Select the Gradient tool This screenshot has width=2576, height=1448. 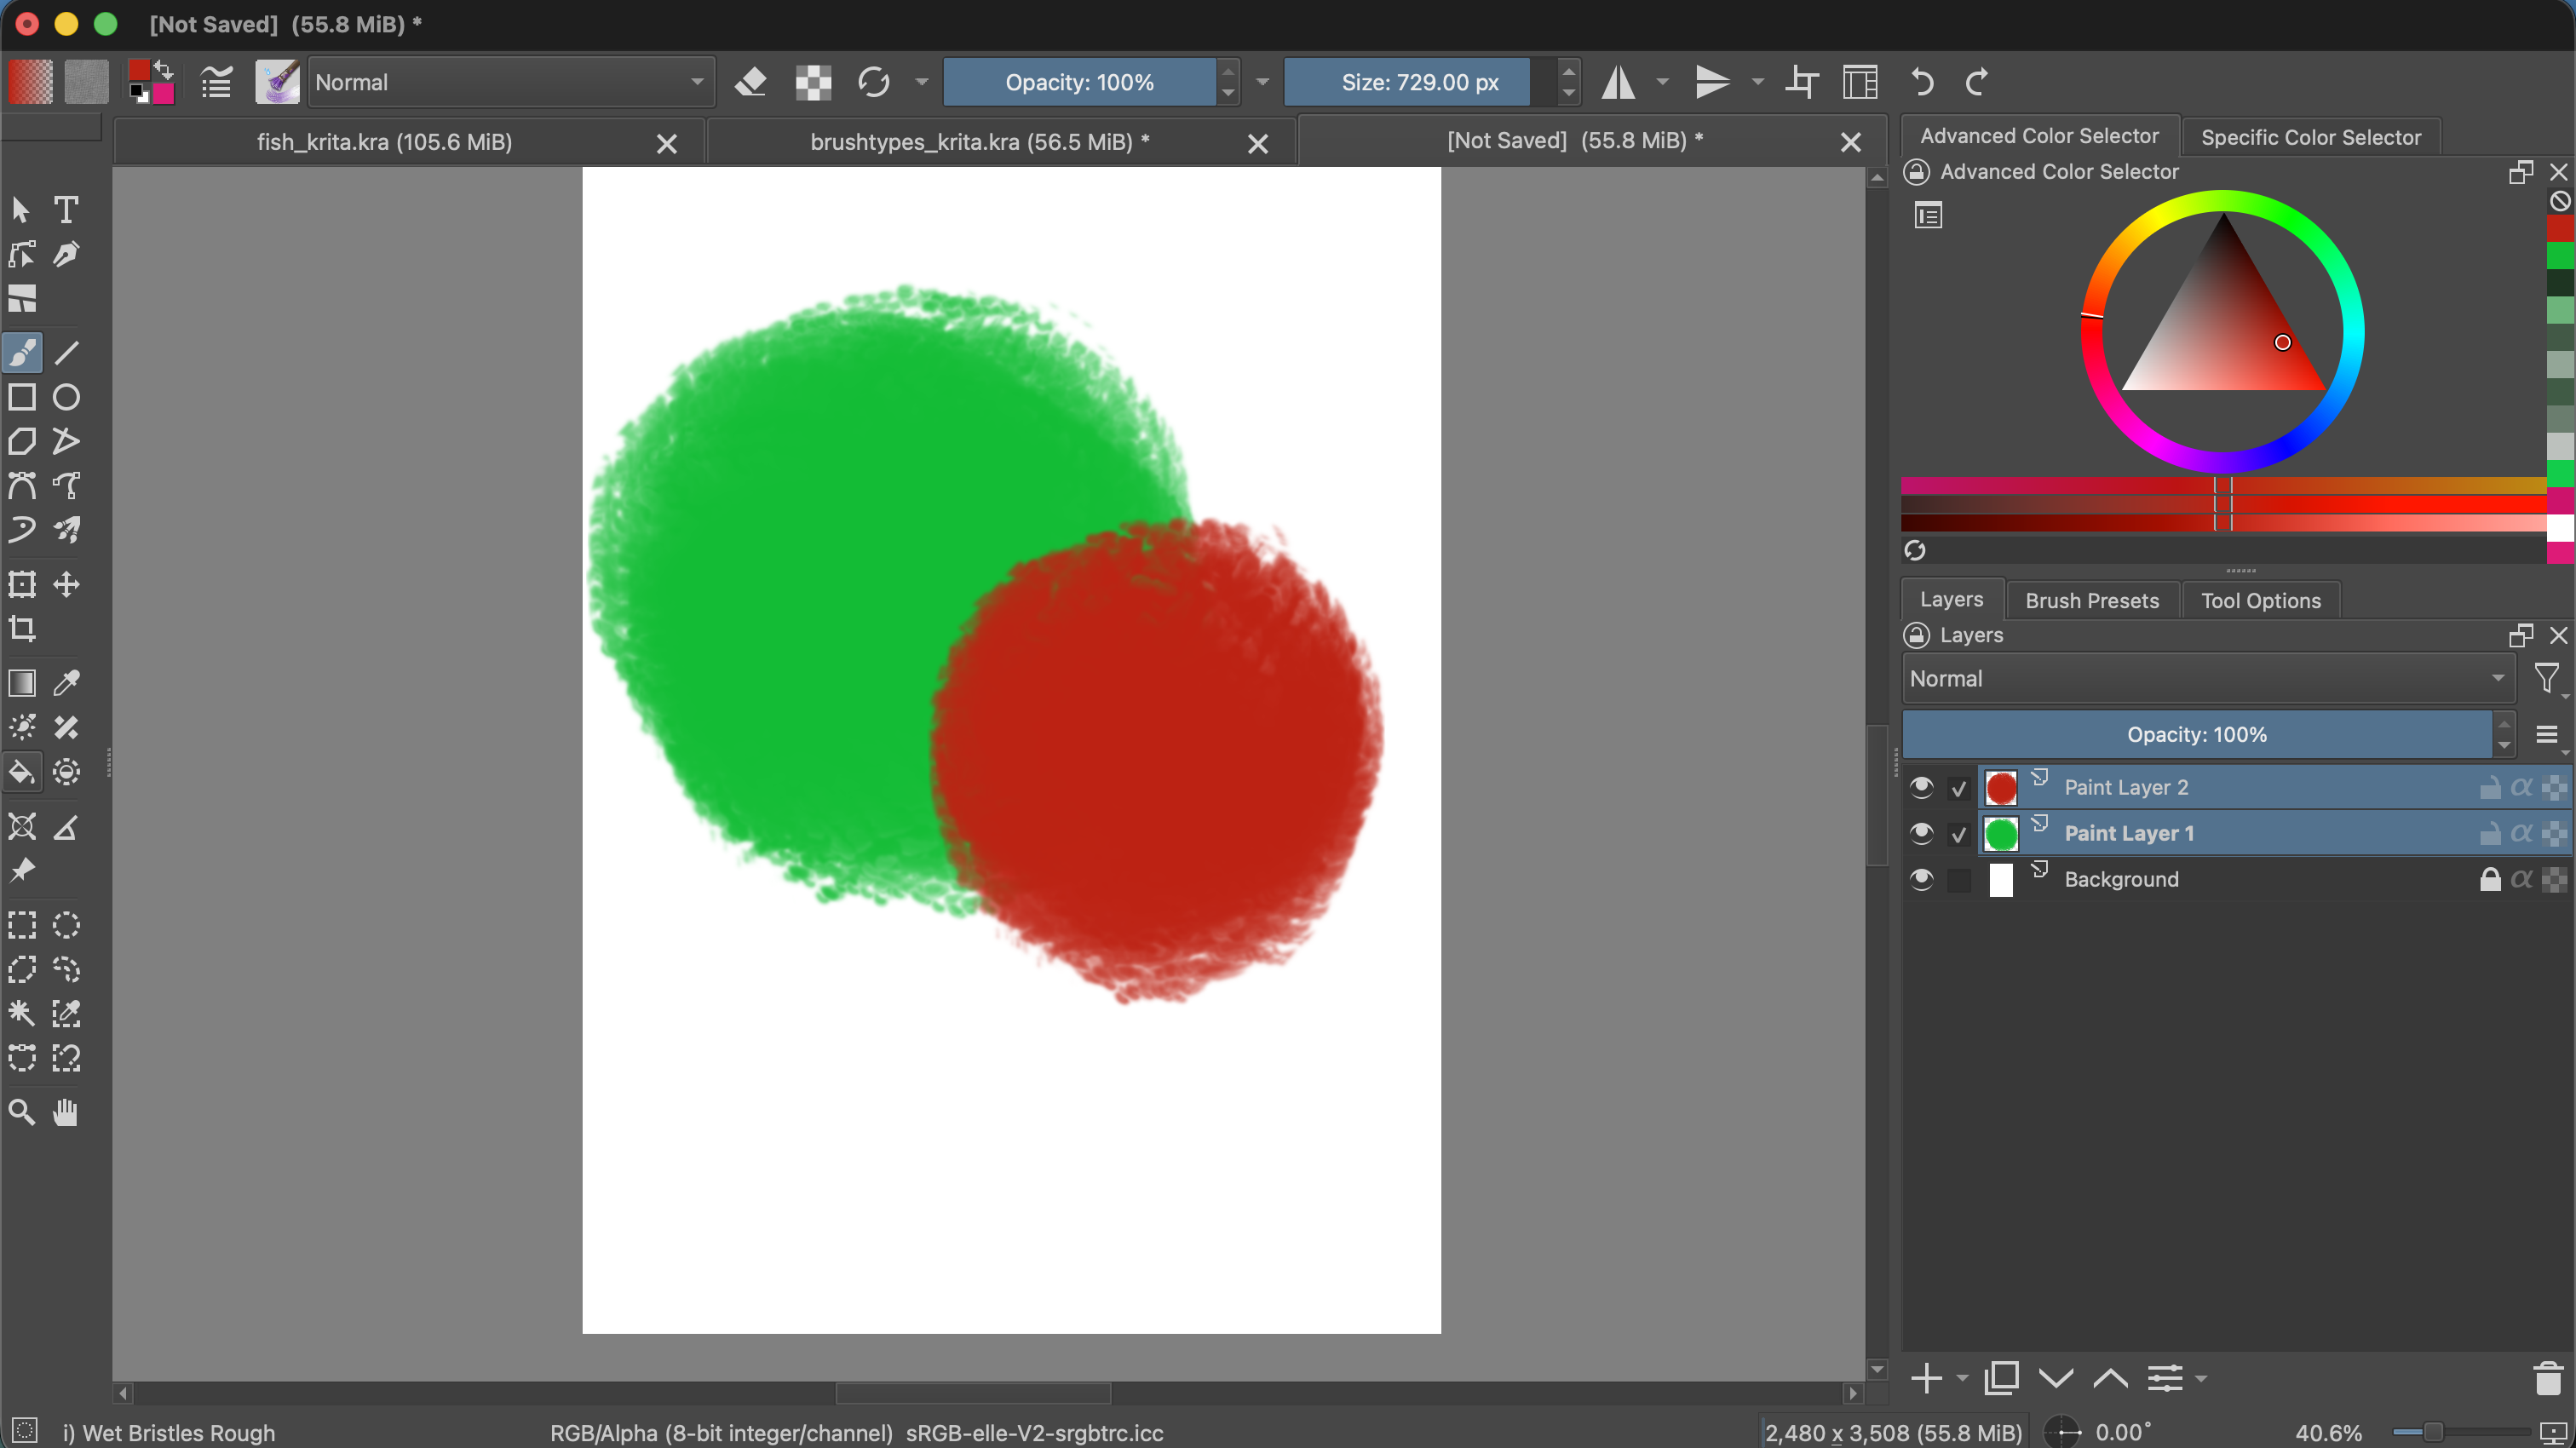pos(22,683)
